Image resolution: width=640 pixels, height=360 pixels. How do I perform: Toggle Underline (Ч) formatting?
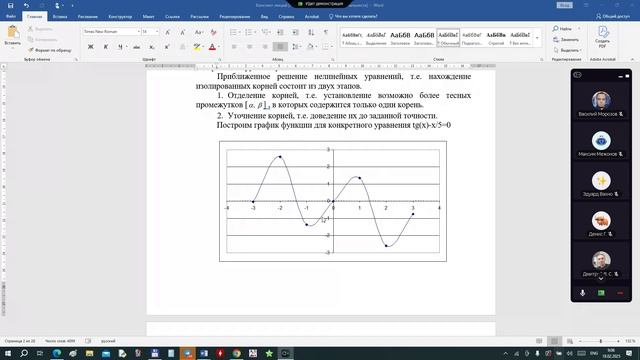coord(120,47)
